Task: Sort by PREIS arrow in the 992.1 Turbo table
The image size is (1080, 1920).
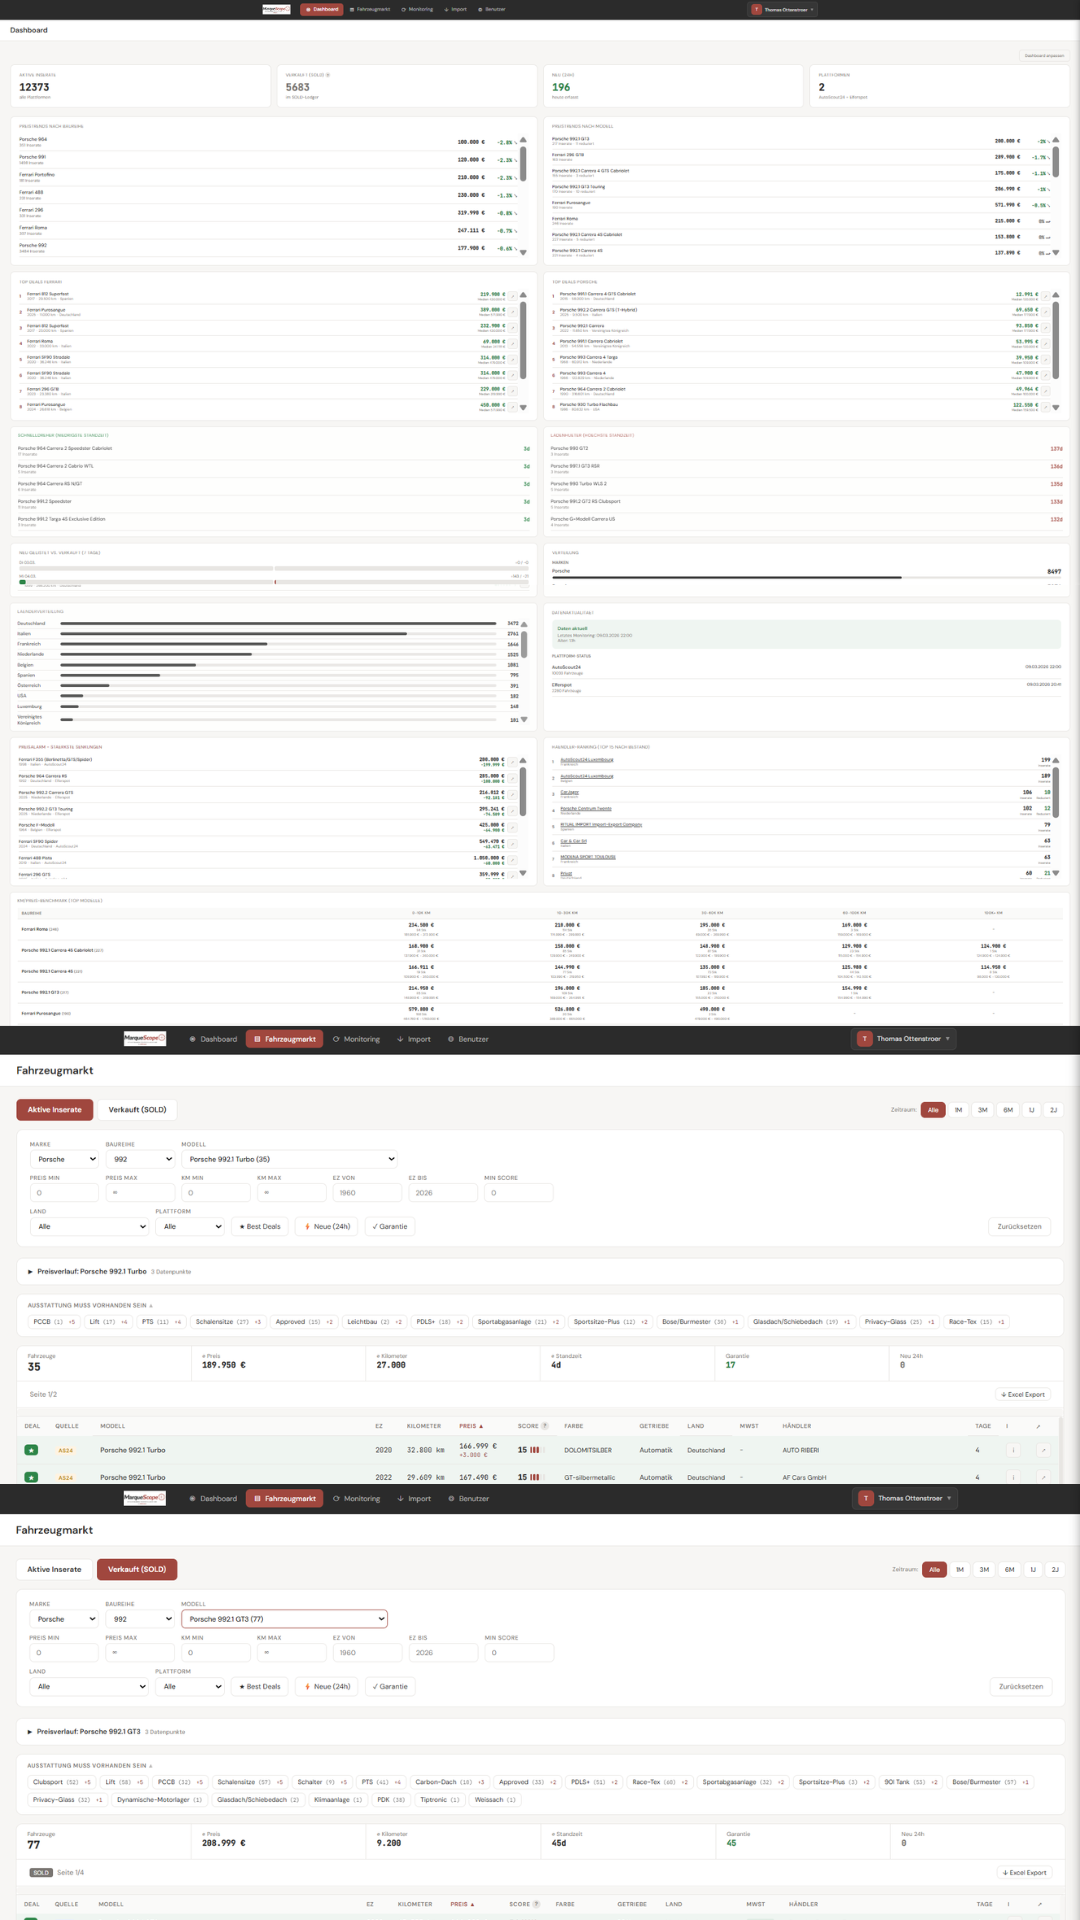Action: coord(481,1426)
